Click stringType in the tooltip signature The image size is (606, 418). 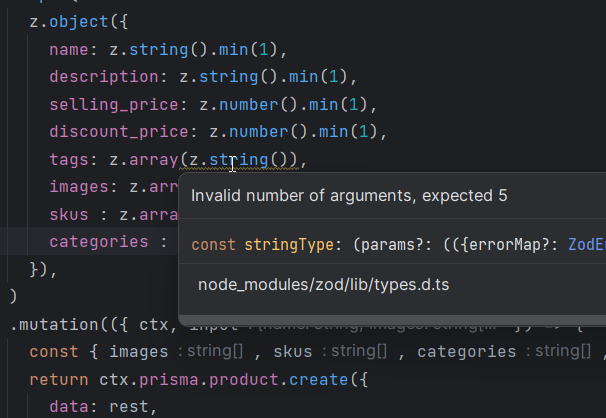coord(289,245)
